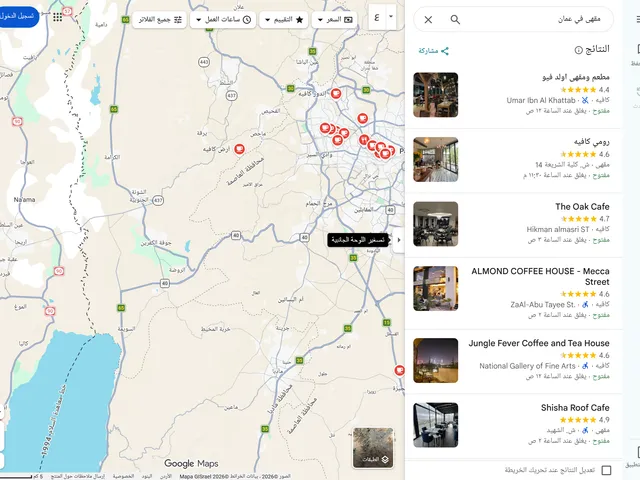Click the banknote icon in السعر filter
Screen dimensions: 640x480
(348, 20)
